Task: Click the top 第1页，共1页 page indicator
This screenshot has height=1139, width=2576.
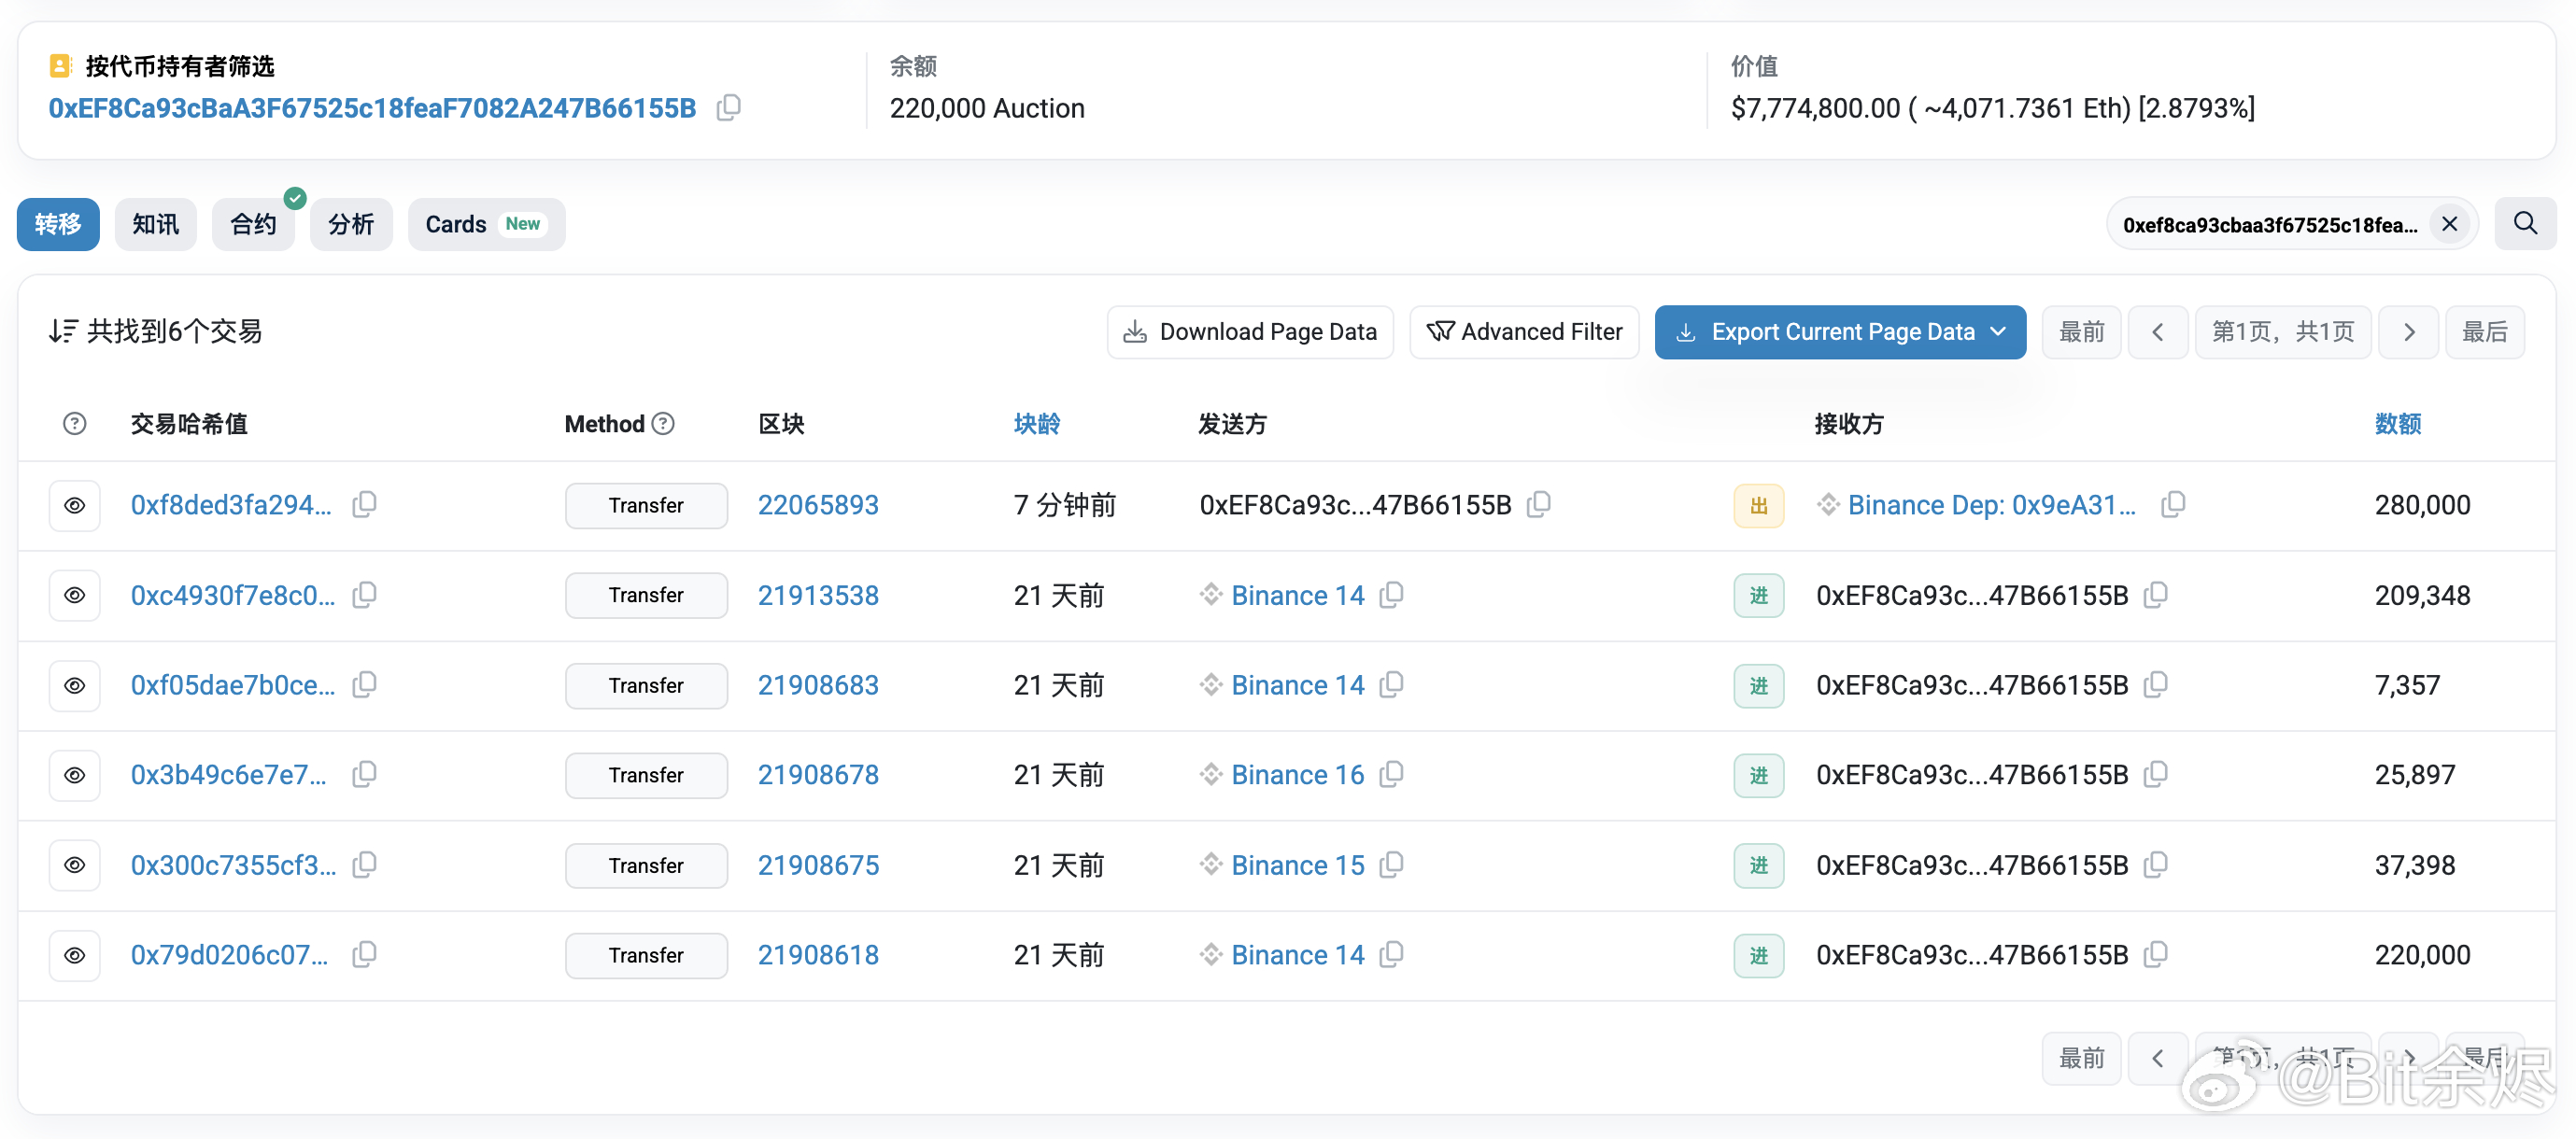Action: (2283, 331)
